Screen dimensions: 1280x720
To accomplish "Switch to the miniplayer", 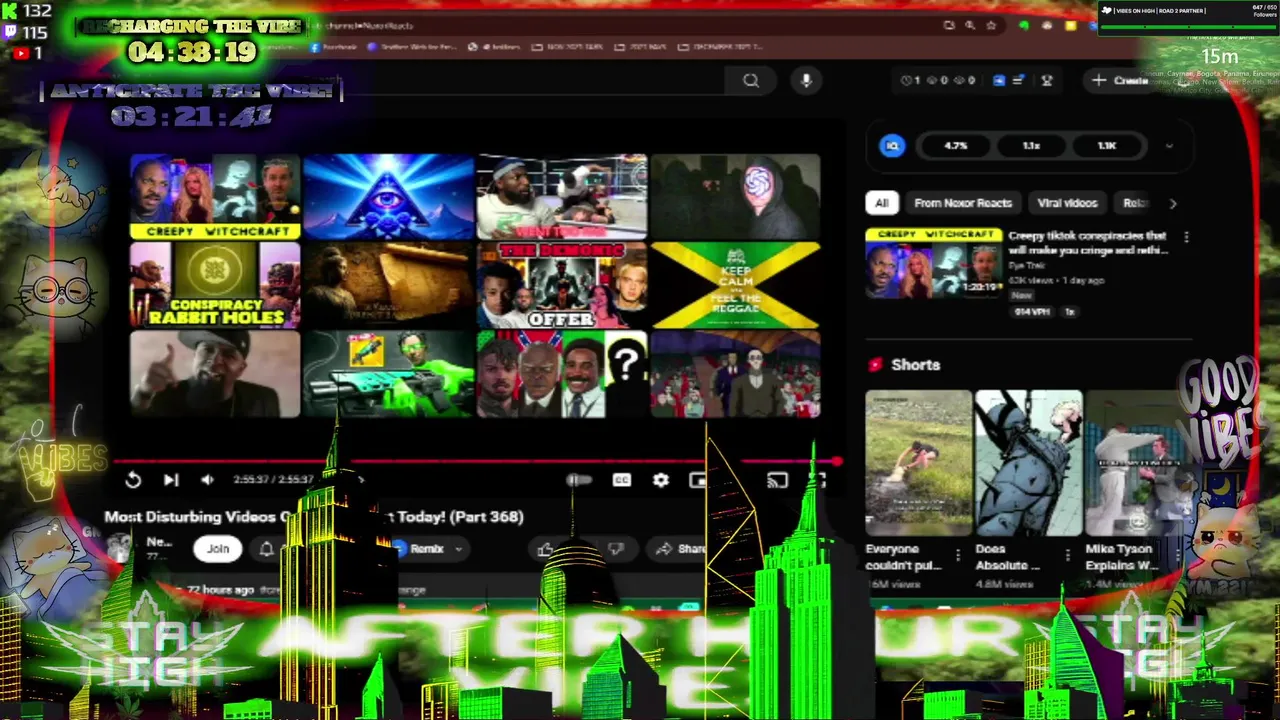I will [x=699, y=480].
